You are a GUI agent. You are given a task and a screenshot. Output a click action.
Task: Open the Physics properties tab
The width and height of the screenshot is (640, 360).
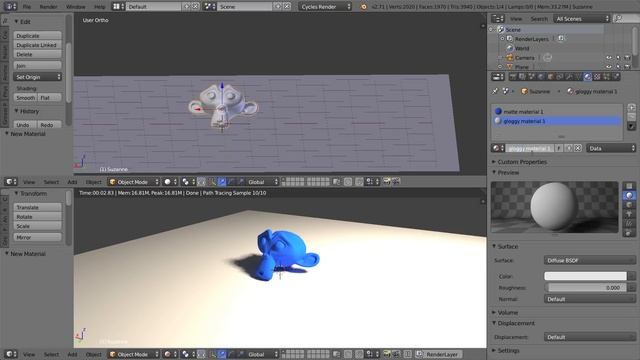point(616,77)
